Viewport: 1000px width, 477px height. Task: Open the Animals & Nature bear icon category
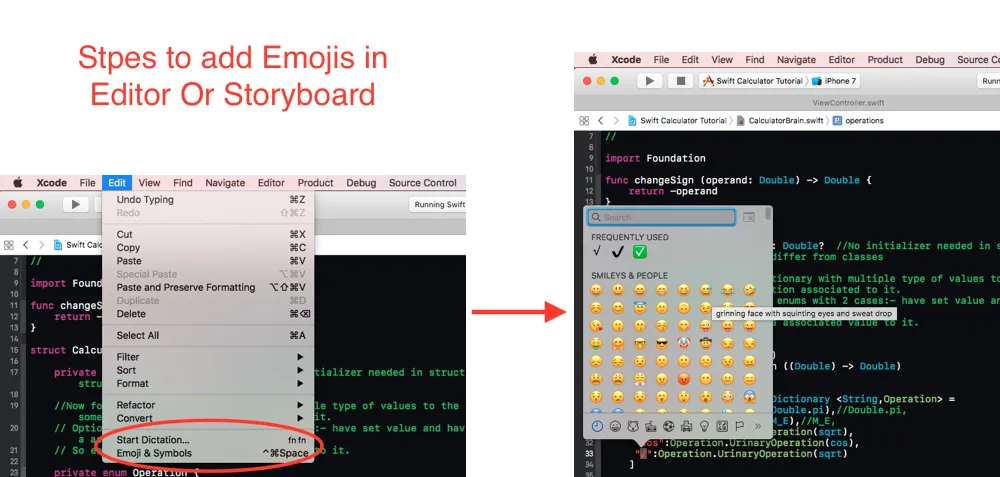[x=633, y=426]
